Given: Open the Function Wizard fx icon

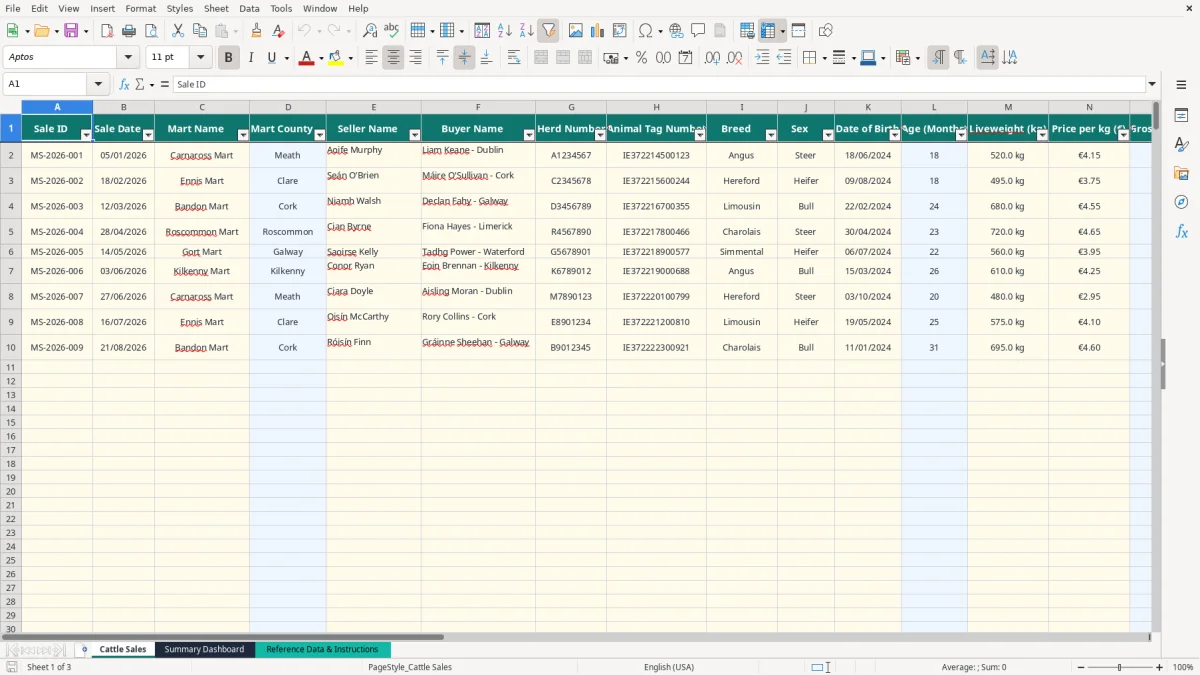Looking at the screenshot, I should [x=125, y=85].
